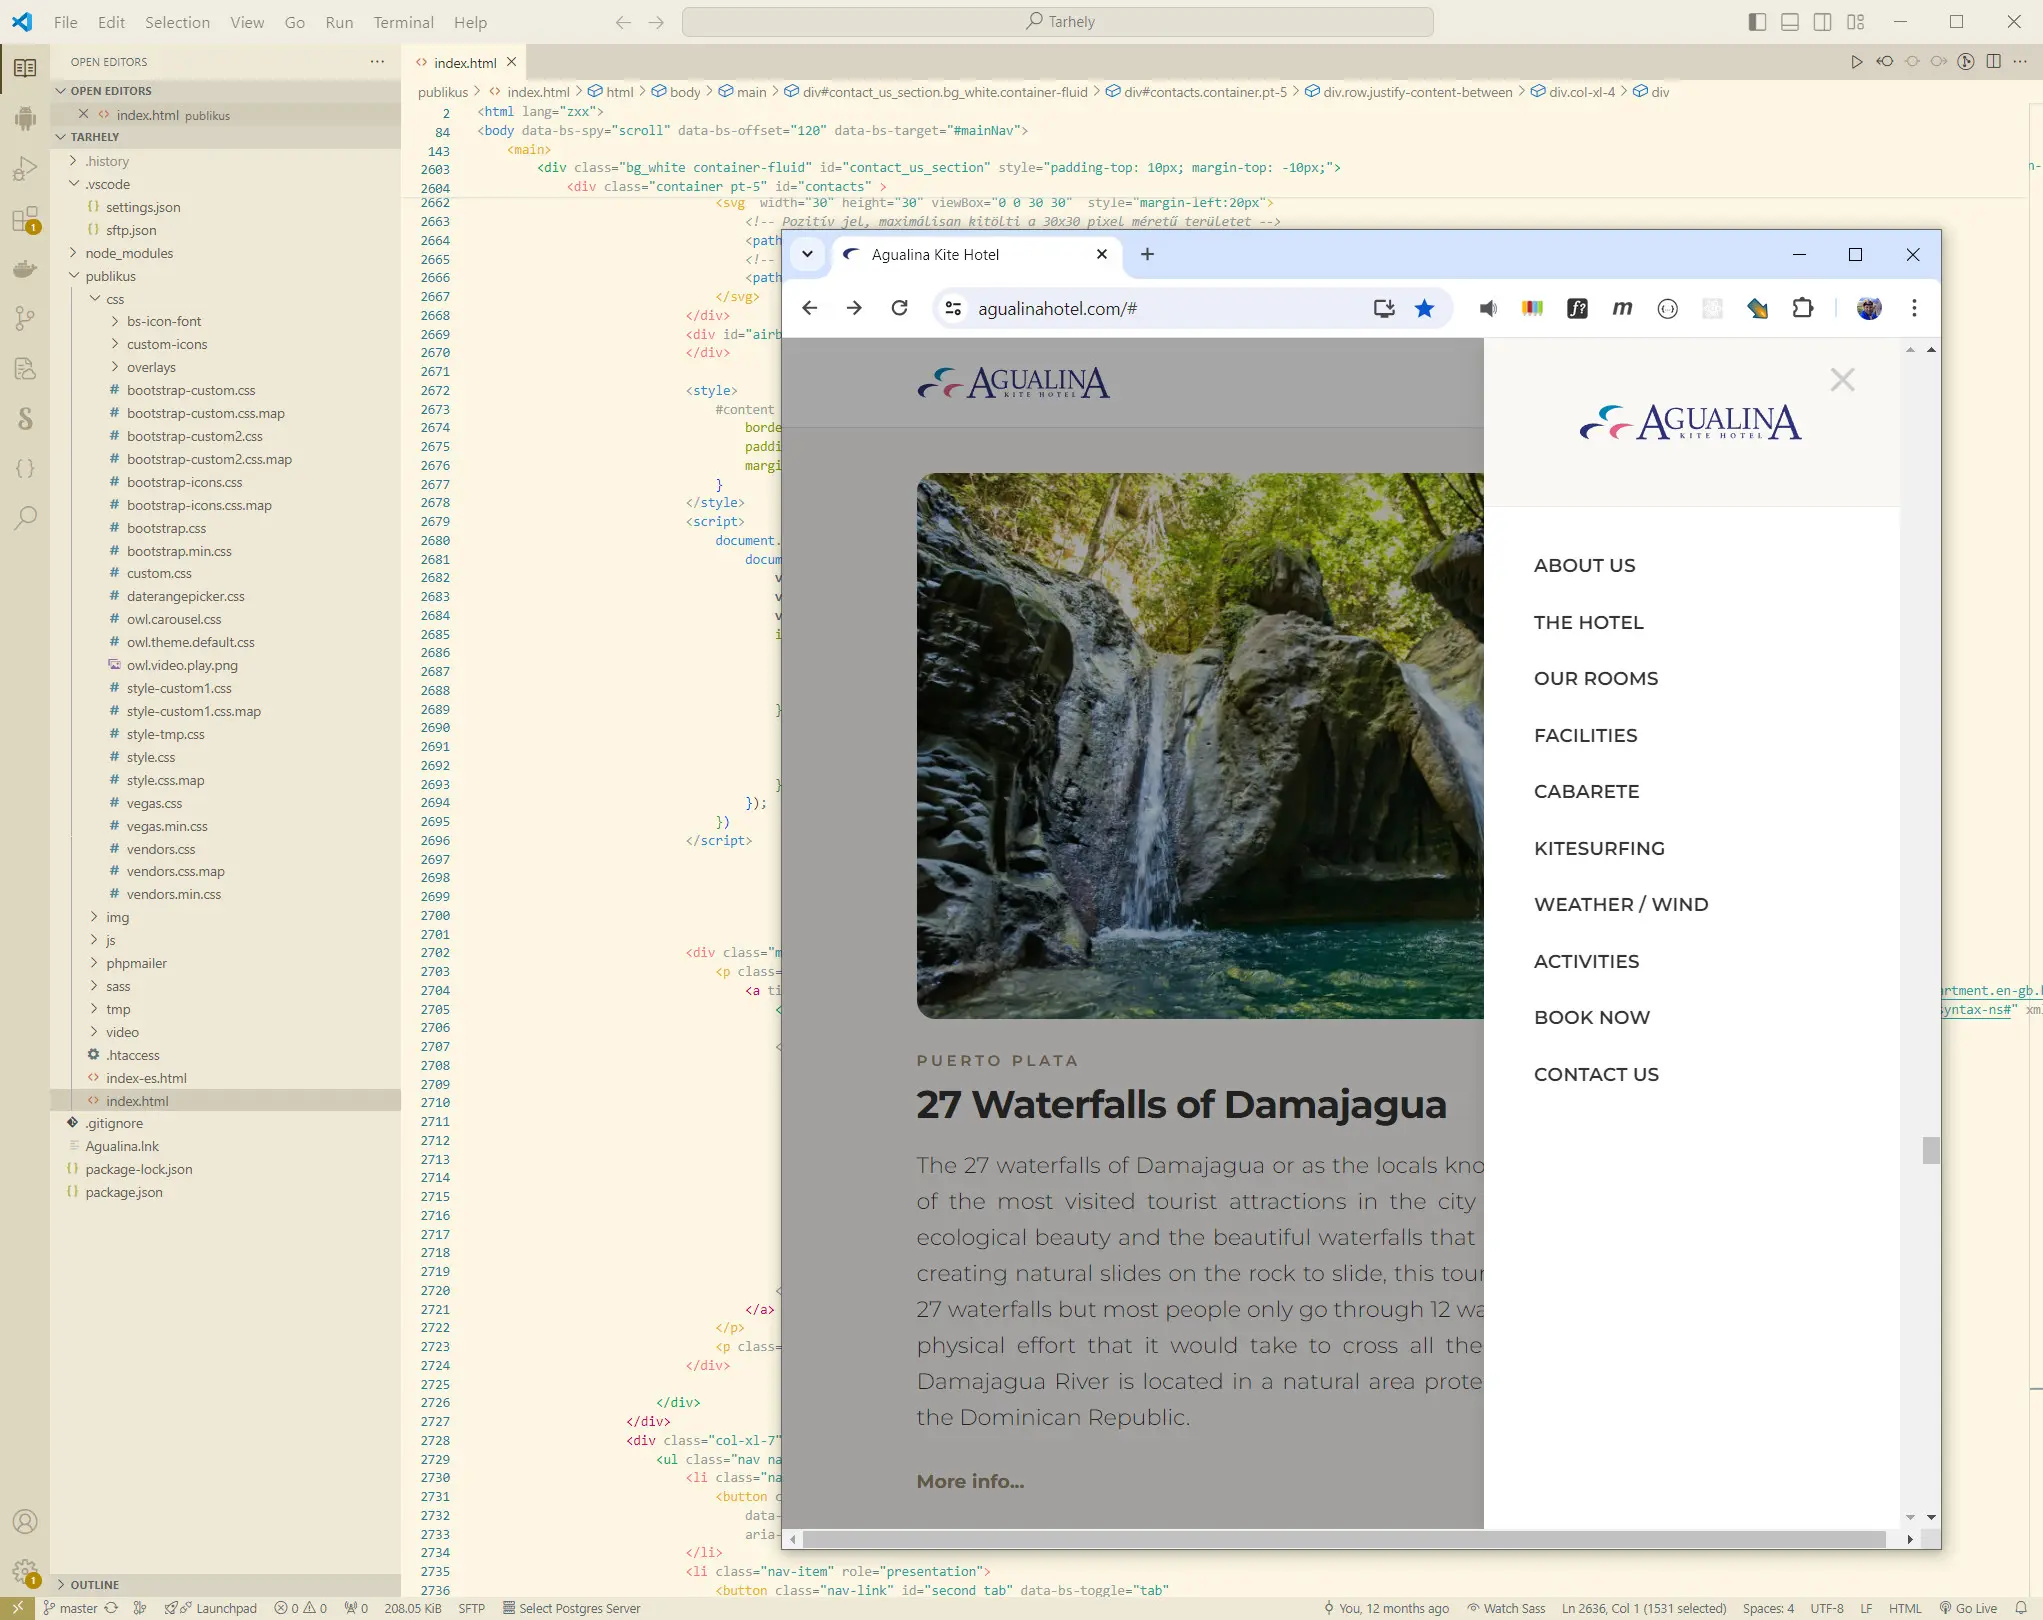This screenshot has height=1620, width=2043.
Task: Open Chrome three-dot menu
Action: [x=1914, y=309]
